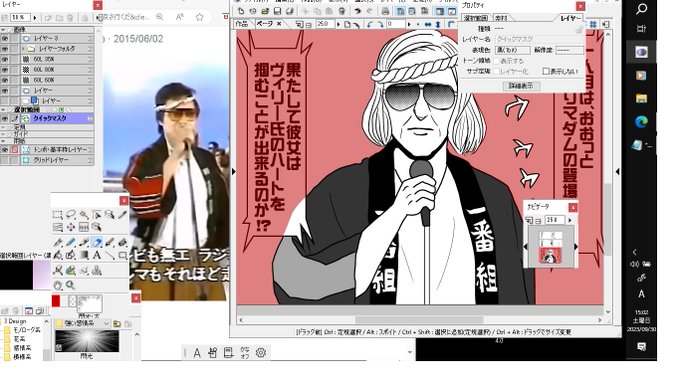Open the browser reader settings gear icon
Image resolution: width=680 pixels, height=382 pixels.
[261, 353]
